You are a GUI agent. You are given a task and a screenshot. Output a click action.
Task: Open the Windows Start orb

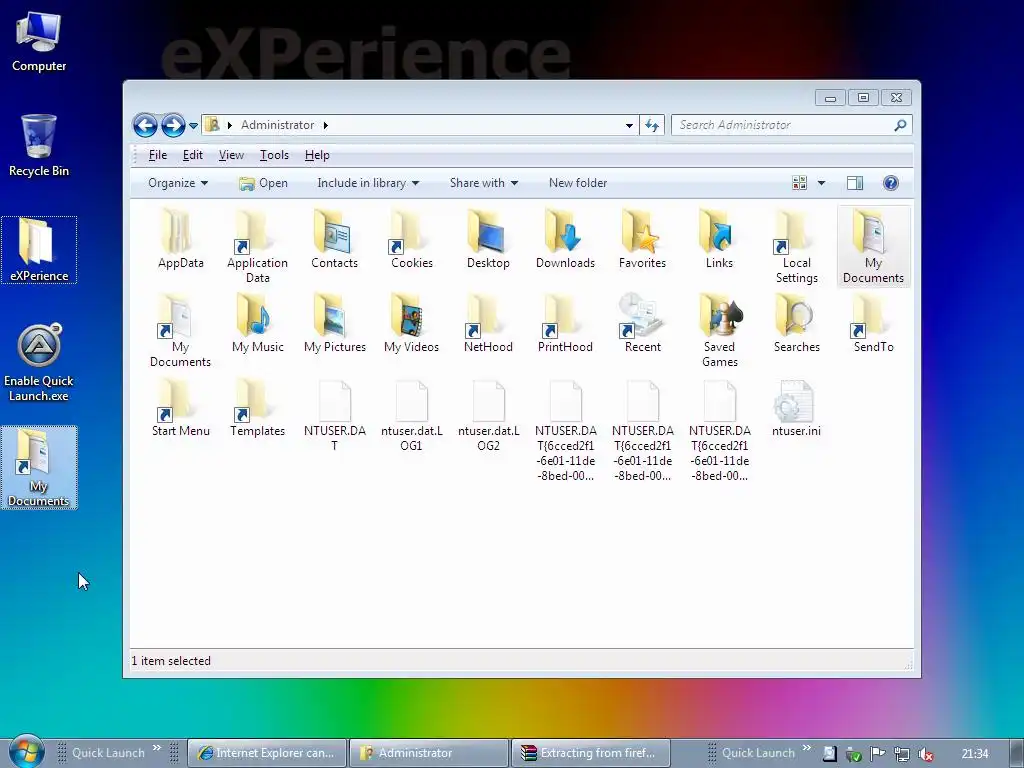pos(27,752)
